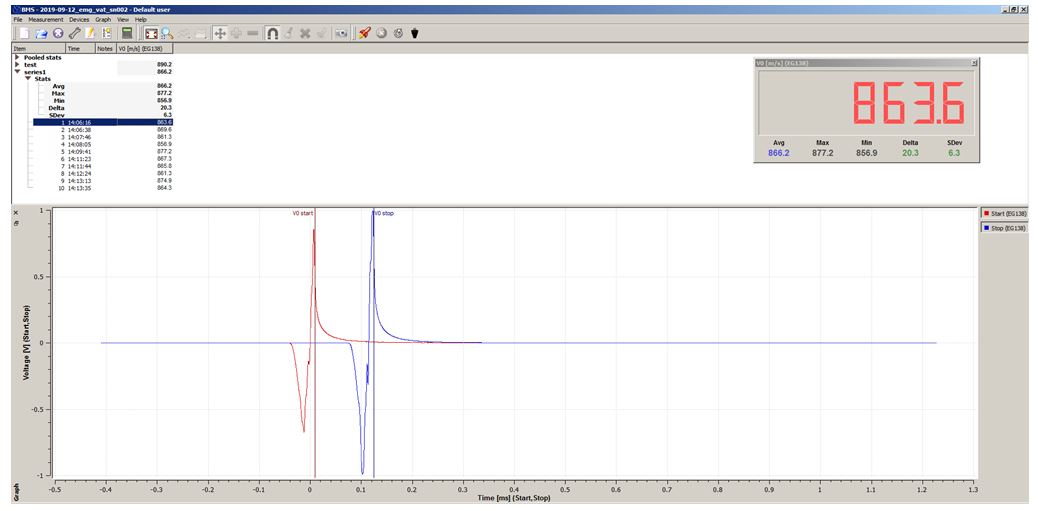Screen dimensions: 1038x511
Task: Click the Time column header
Action: (x=73, y=48)
